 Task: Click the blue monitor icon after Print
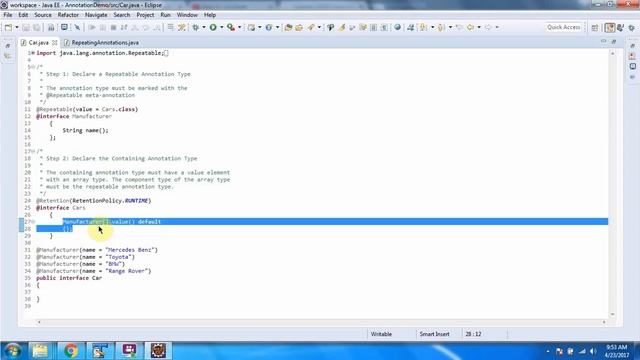tap(64, 27)
